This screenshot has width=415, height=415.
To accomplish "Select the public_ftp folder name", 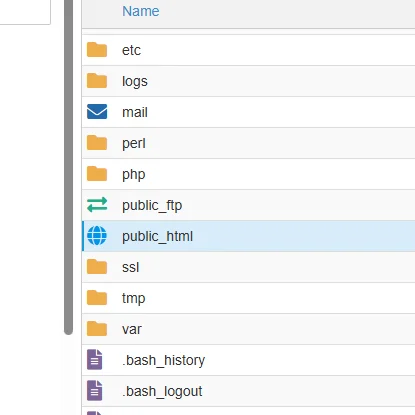I will [152, 205].
